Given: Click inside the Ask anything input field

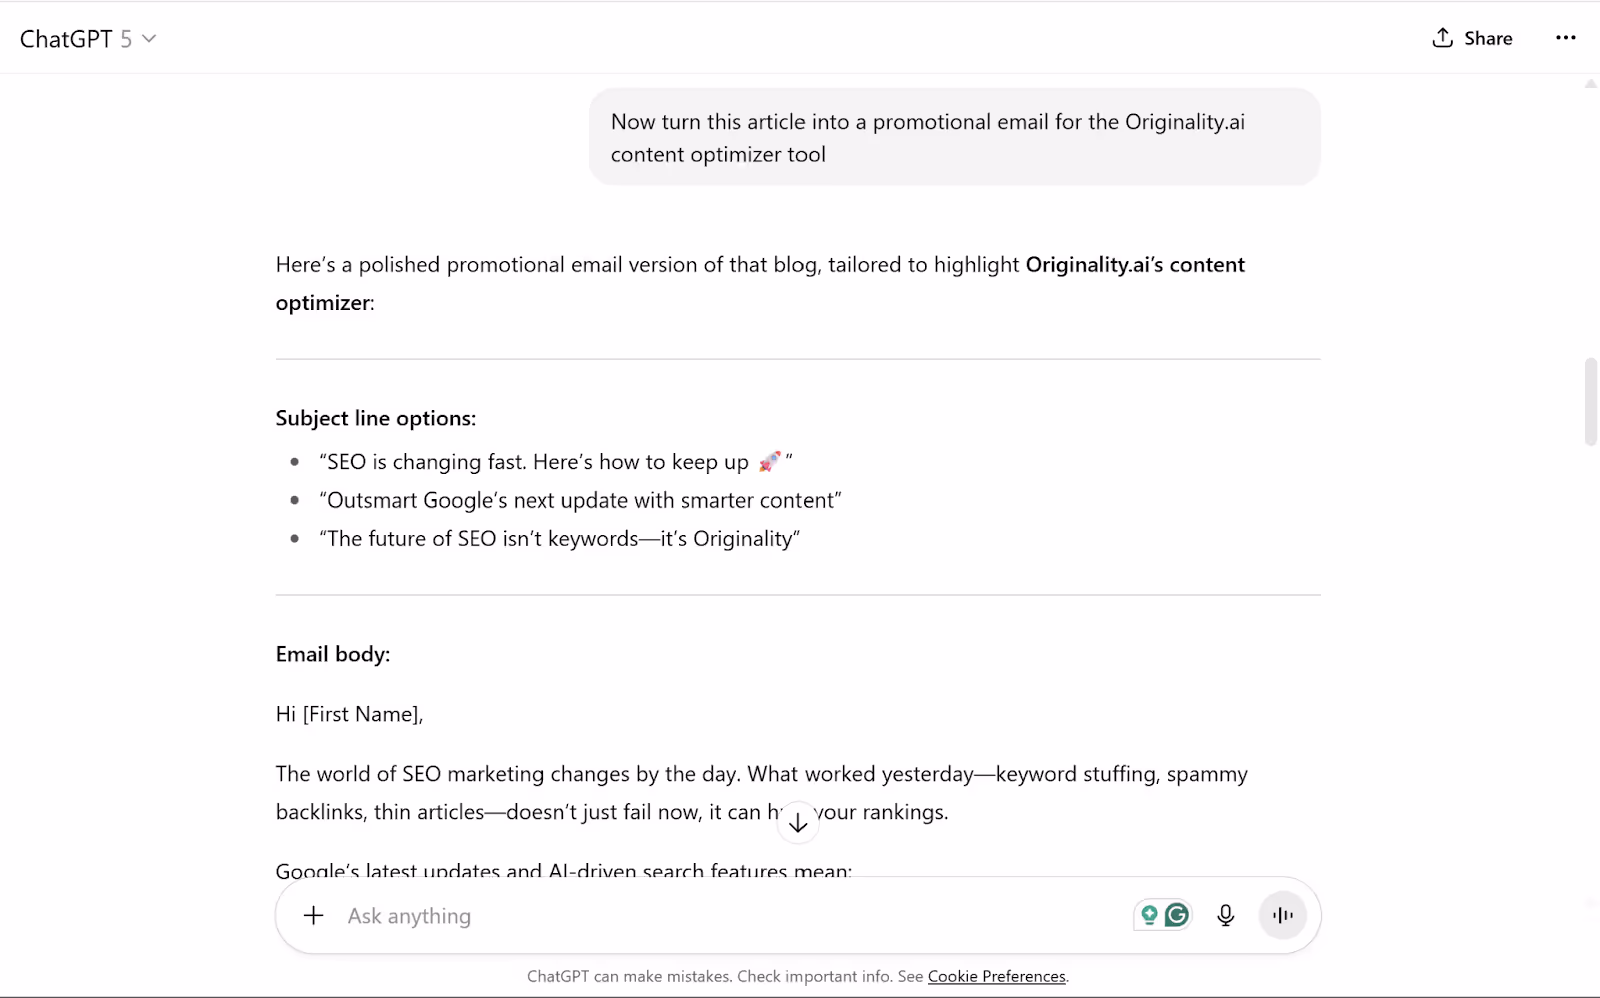Looking at the screenshot, I should point(600,915).
